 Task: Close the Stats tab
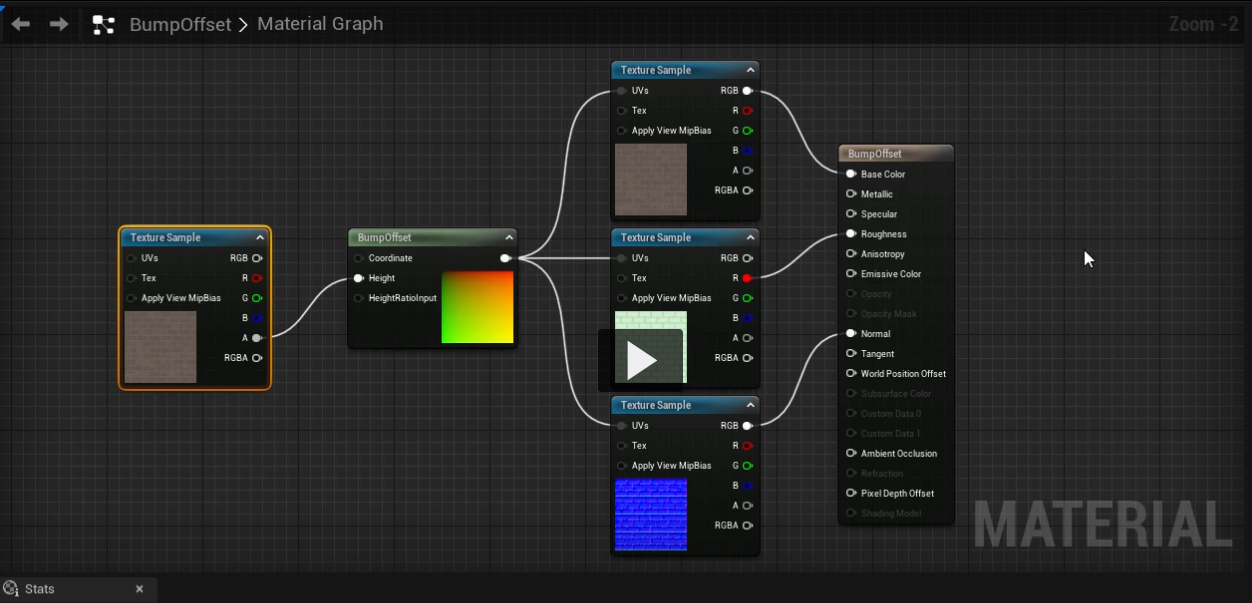pyautogui.click(x=140, y=589)
